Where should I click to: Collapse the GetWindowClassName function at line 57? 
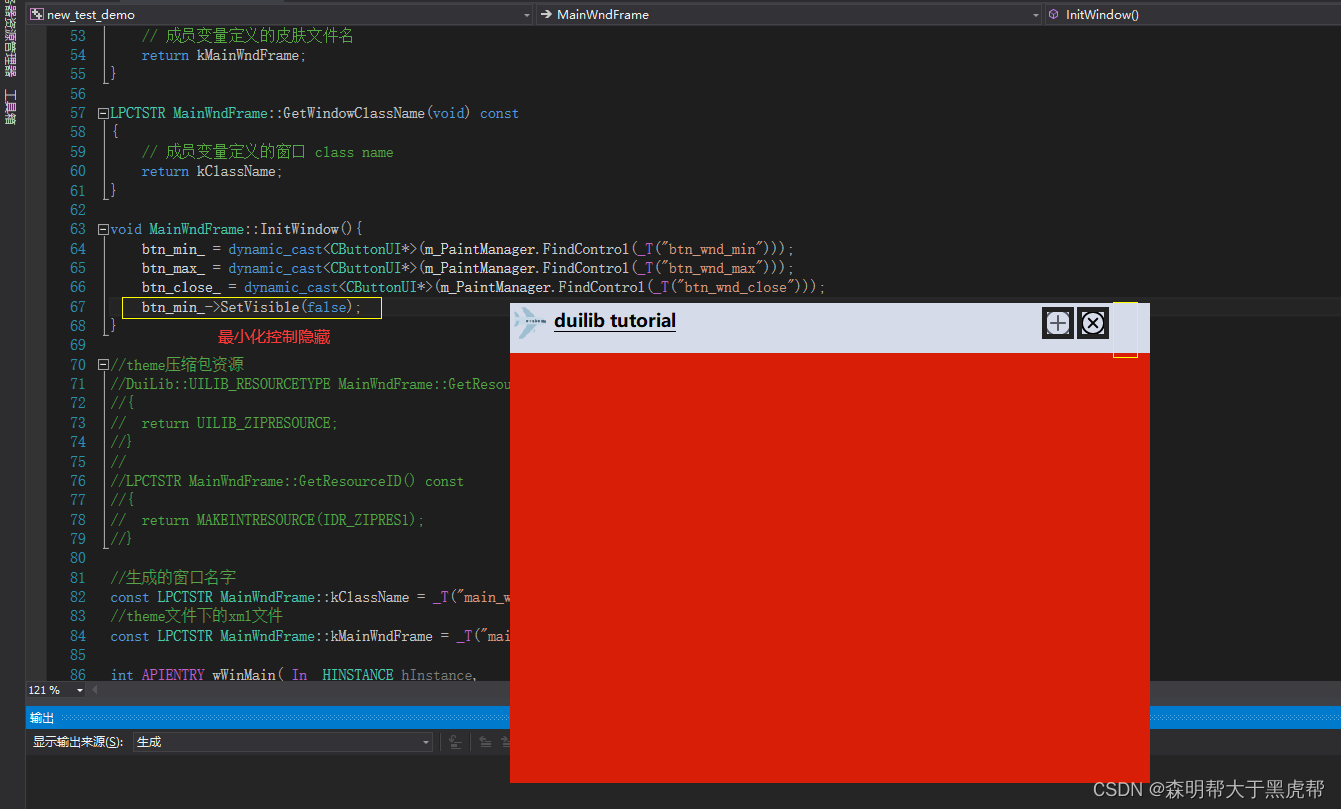[103, 114]
